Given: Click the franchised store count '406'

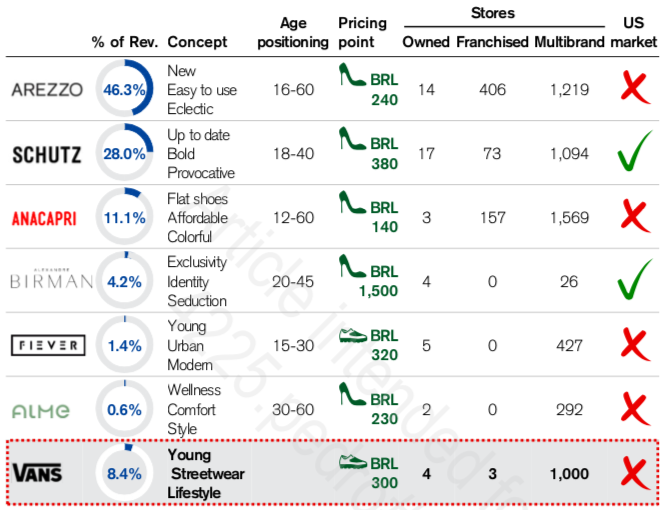Looking at the screenshot, I should point(492,90).
